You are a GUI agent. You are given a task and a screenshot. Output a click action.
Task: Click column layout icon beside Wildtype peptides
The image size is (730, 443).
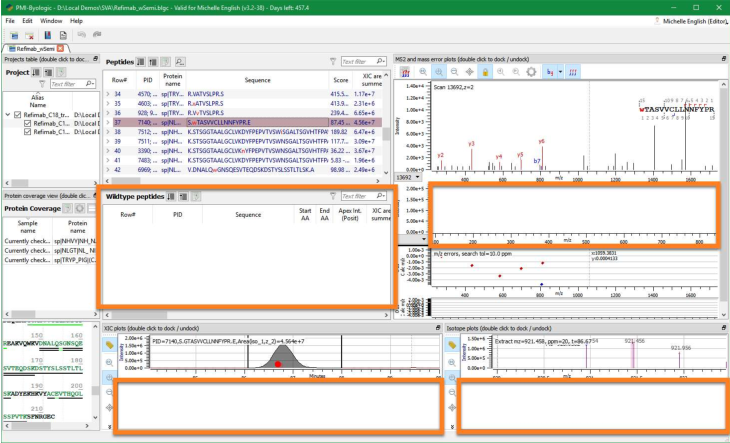point(184,197)
